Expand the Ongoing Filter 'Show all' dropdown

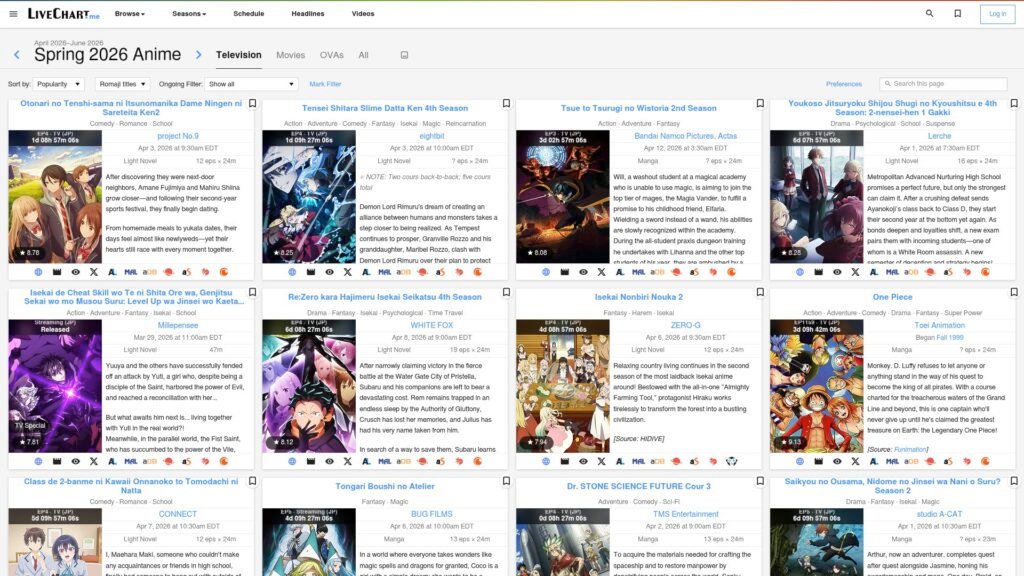pos(252,84)
